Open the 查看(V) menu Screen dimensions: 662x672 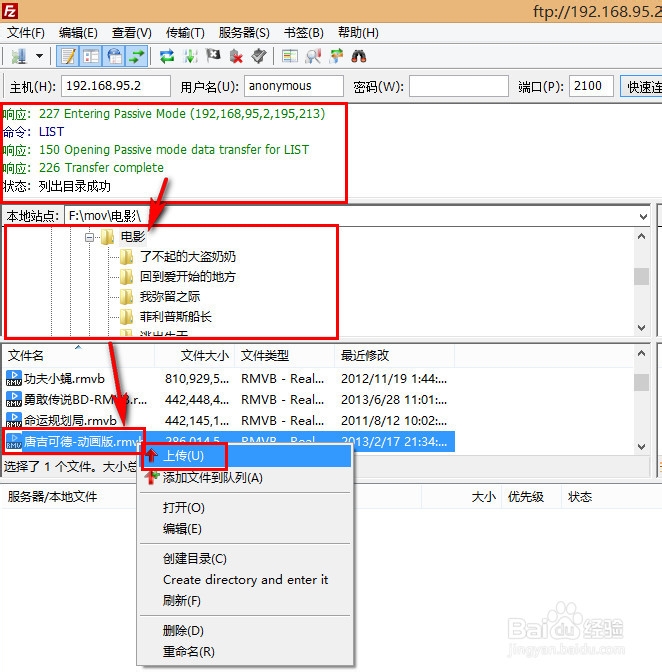pyautogui.click(x=132, y=33)
